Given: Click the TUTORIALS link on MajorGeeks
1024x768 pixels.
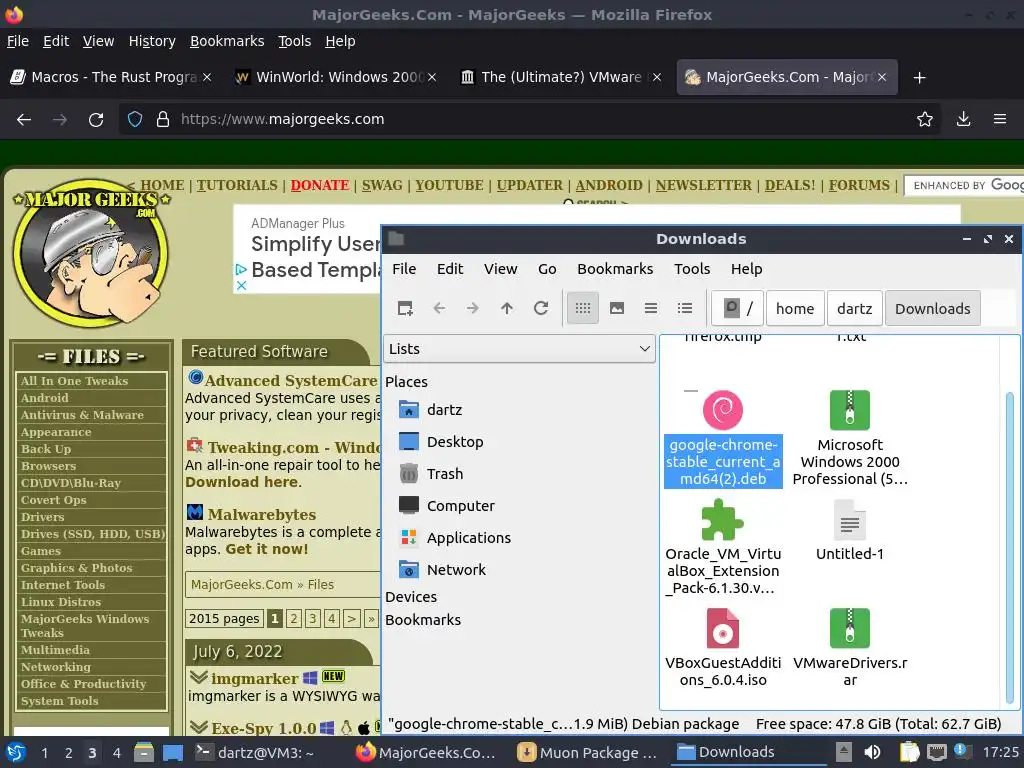Looking at the screenshot, I should click(237, 185).
